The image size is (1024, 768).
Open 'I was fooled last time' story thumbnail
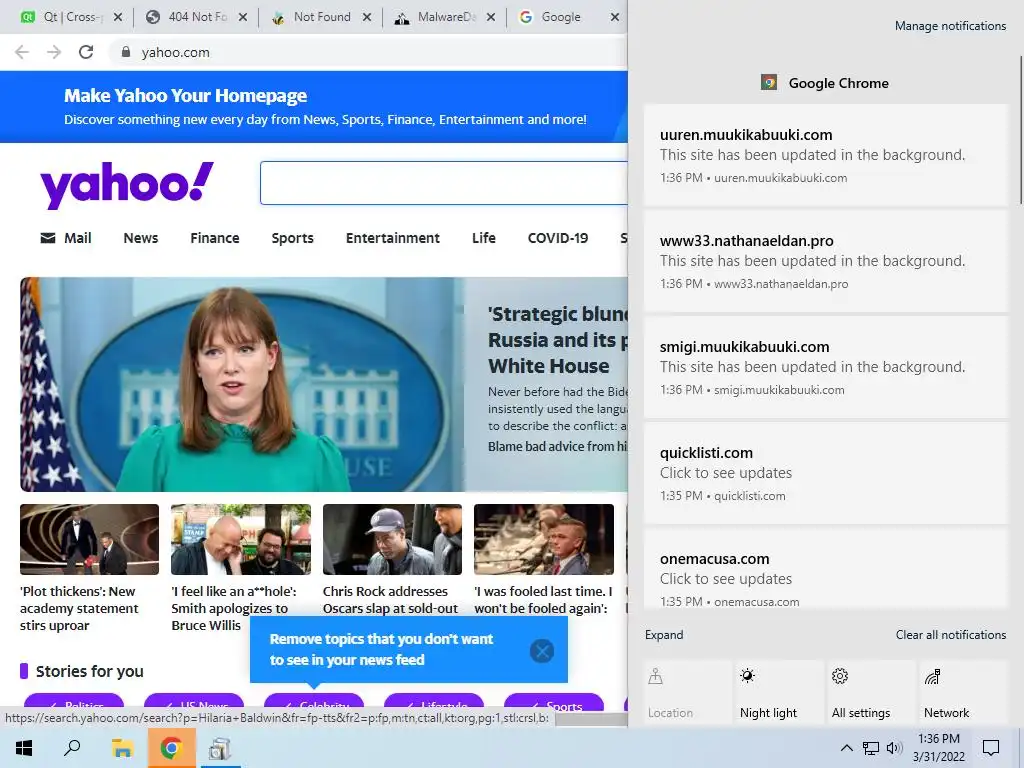[544, 539]
